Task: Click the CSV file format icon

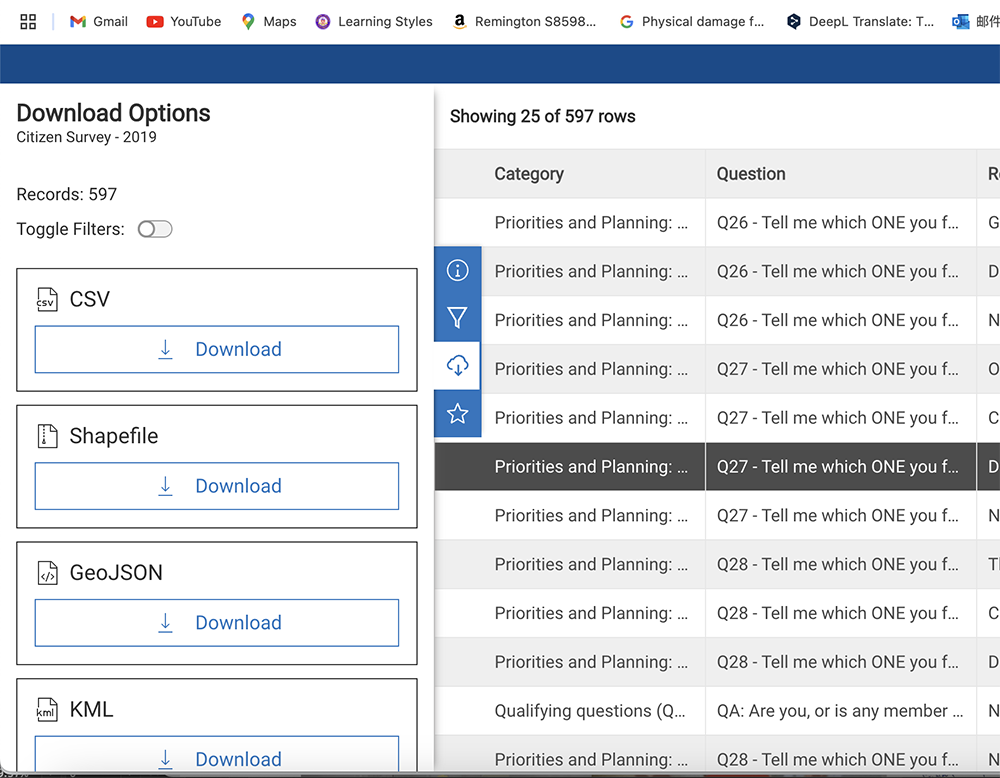Action: coord(46,299)
